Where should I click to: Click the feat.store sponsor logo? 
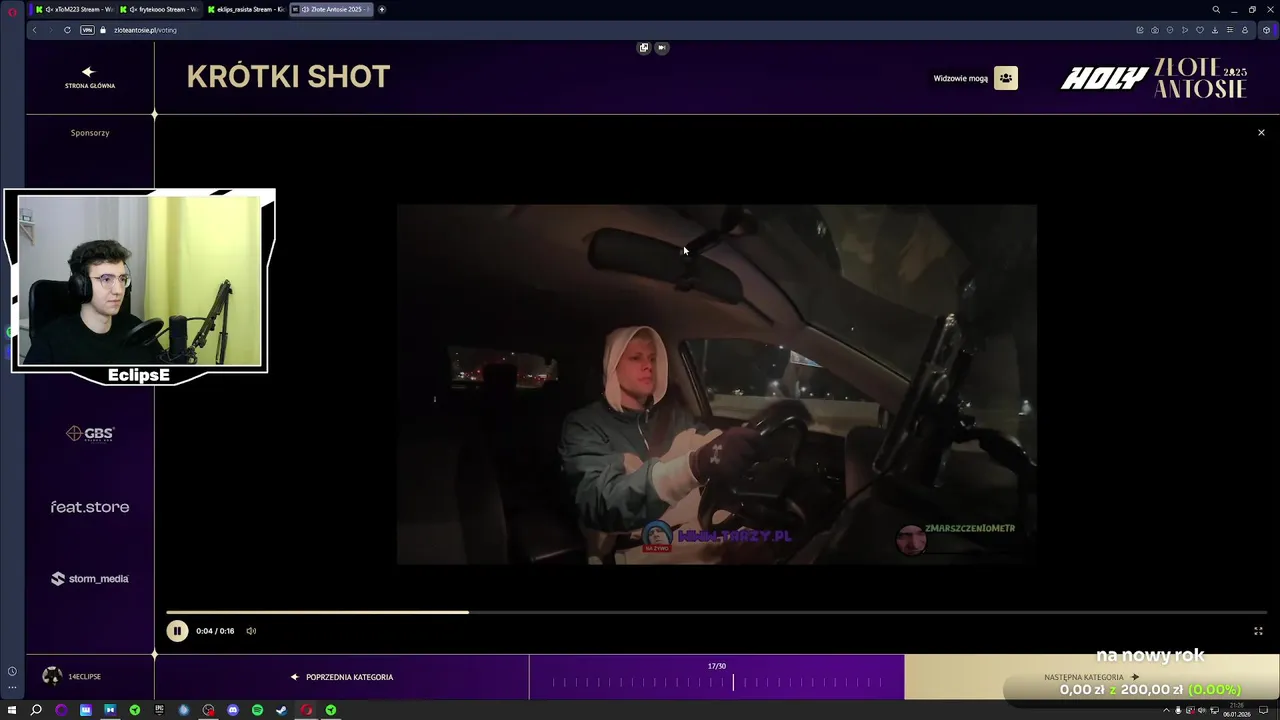click(90, 507)
